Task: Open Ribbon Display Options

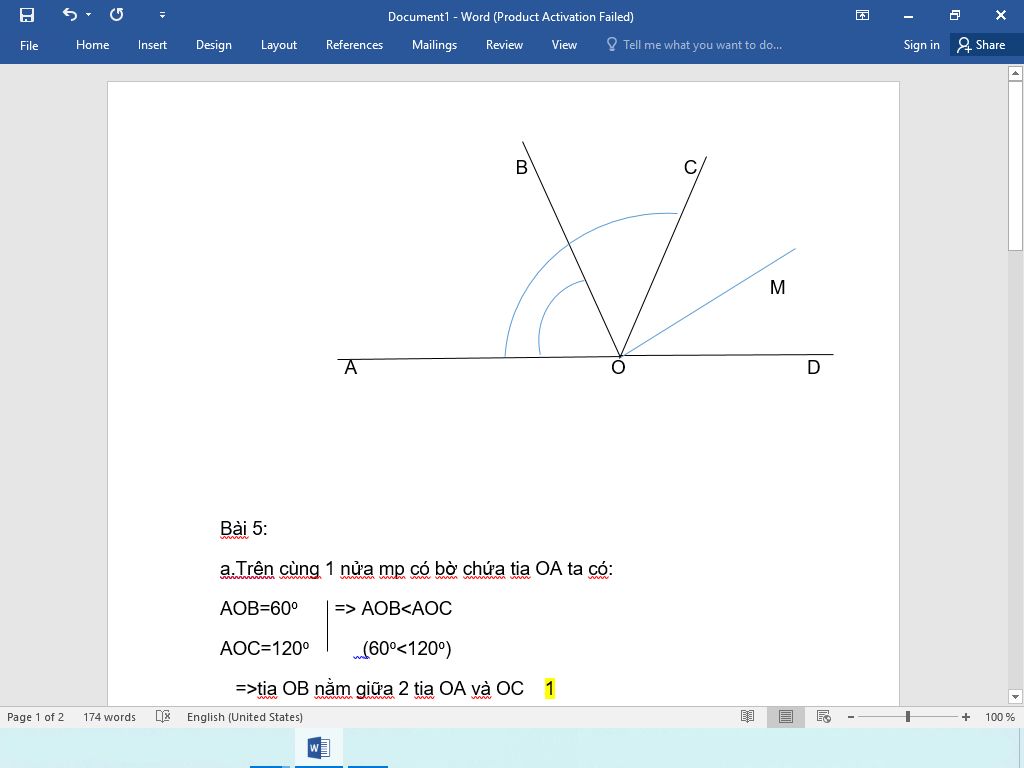Action: point(862,16)
